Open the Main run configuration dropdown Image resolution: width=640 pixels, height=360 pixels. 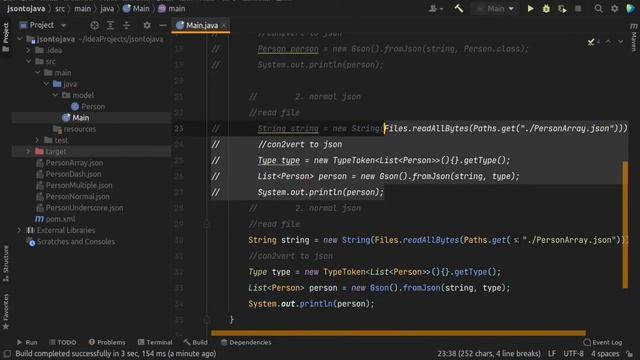496,9
